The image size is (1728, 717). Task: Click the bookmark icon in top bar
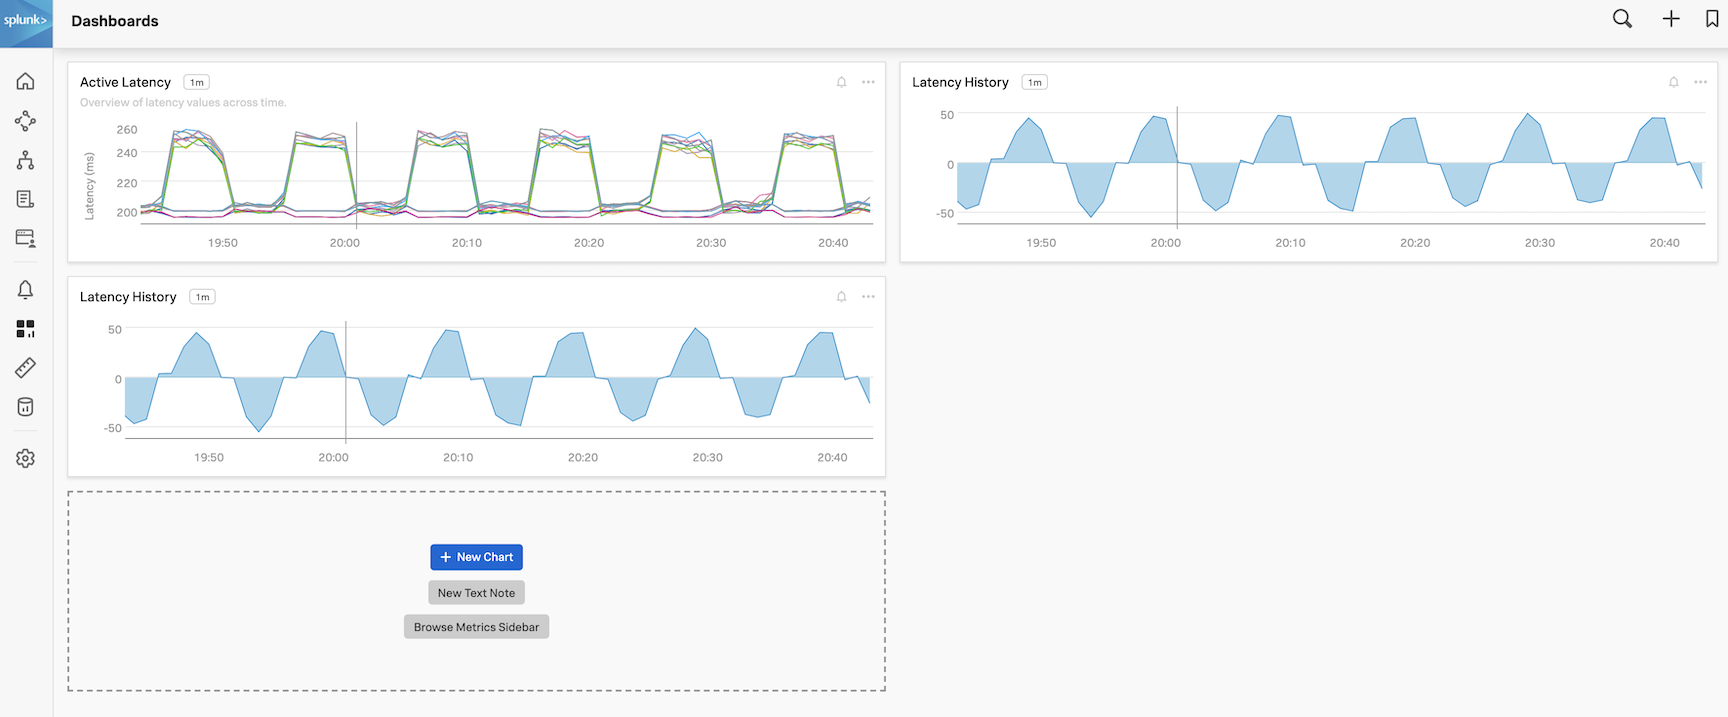[1712, 19]
